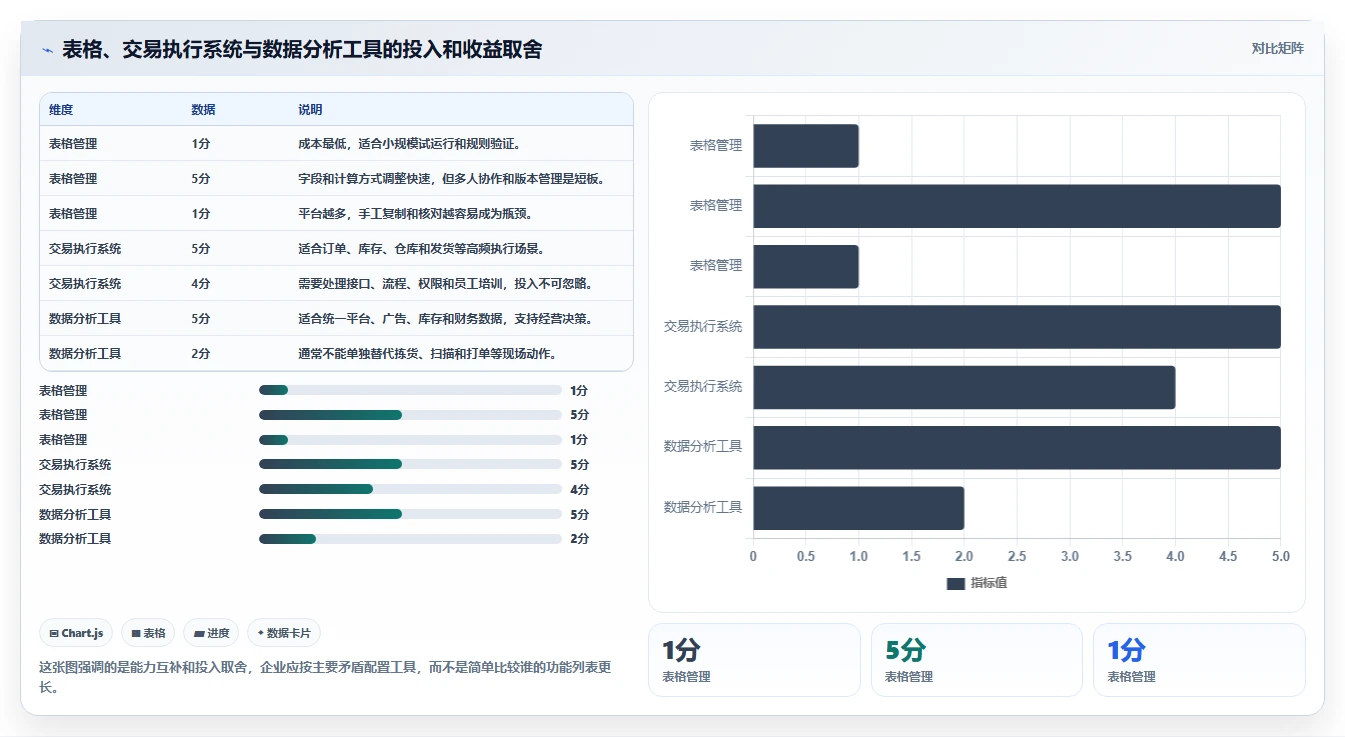Open the dark 1分 表格管理 card

(x=754, y=660)
